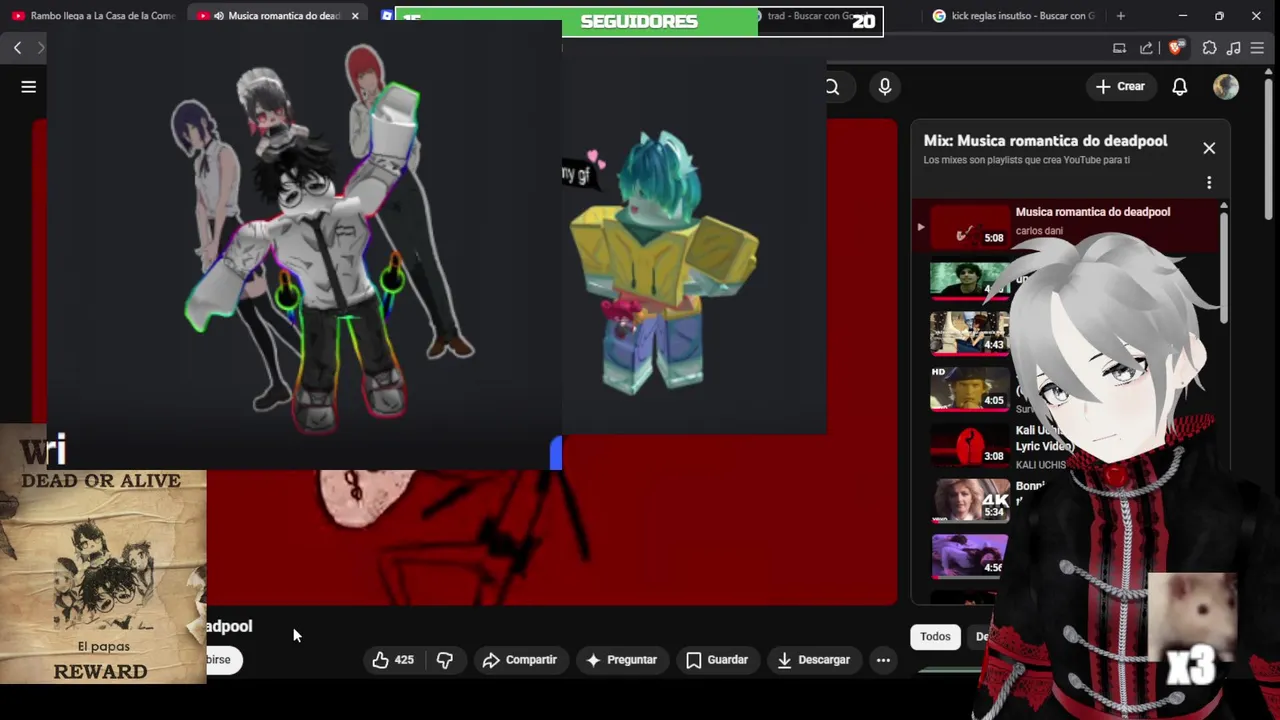Go back with the browser back arrow
The height and width of the screenshot is (720, 1280).
(17, 48)
